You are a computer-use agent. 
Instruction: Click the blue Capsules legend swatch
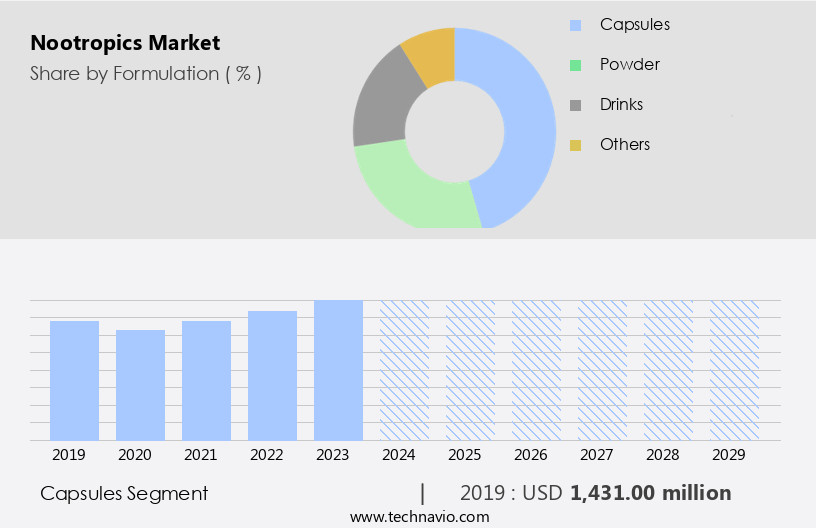575,25
